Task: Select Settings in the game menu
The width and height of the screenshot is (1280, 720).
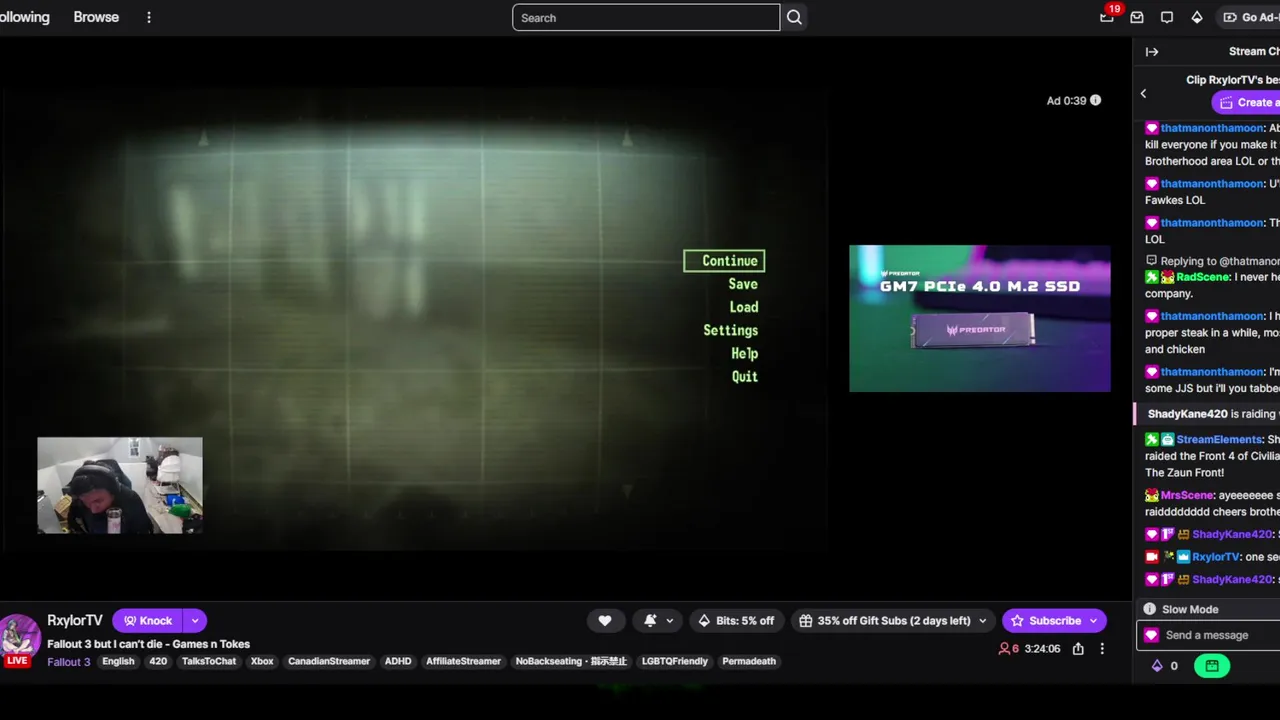Action: click(731, 330)
